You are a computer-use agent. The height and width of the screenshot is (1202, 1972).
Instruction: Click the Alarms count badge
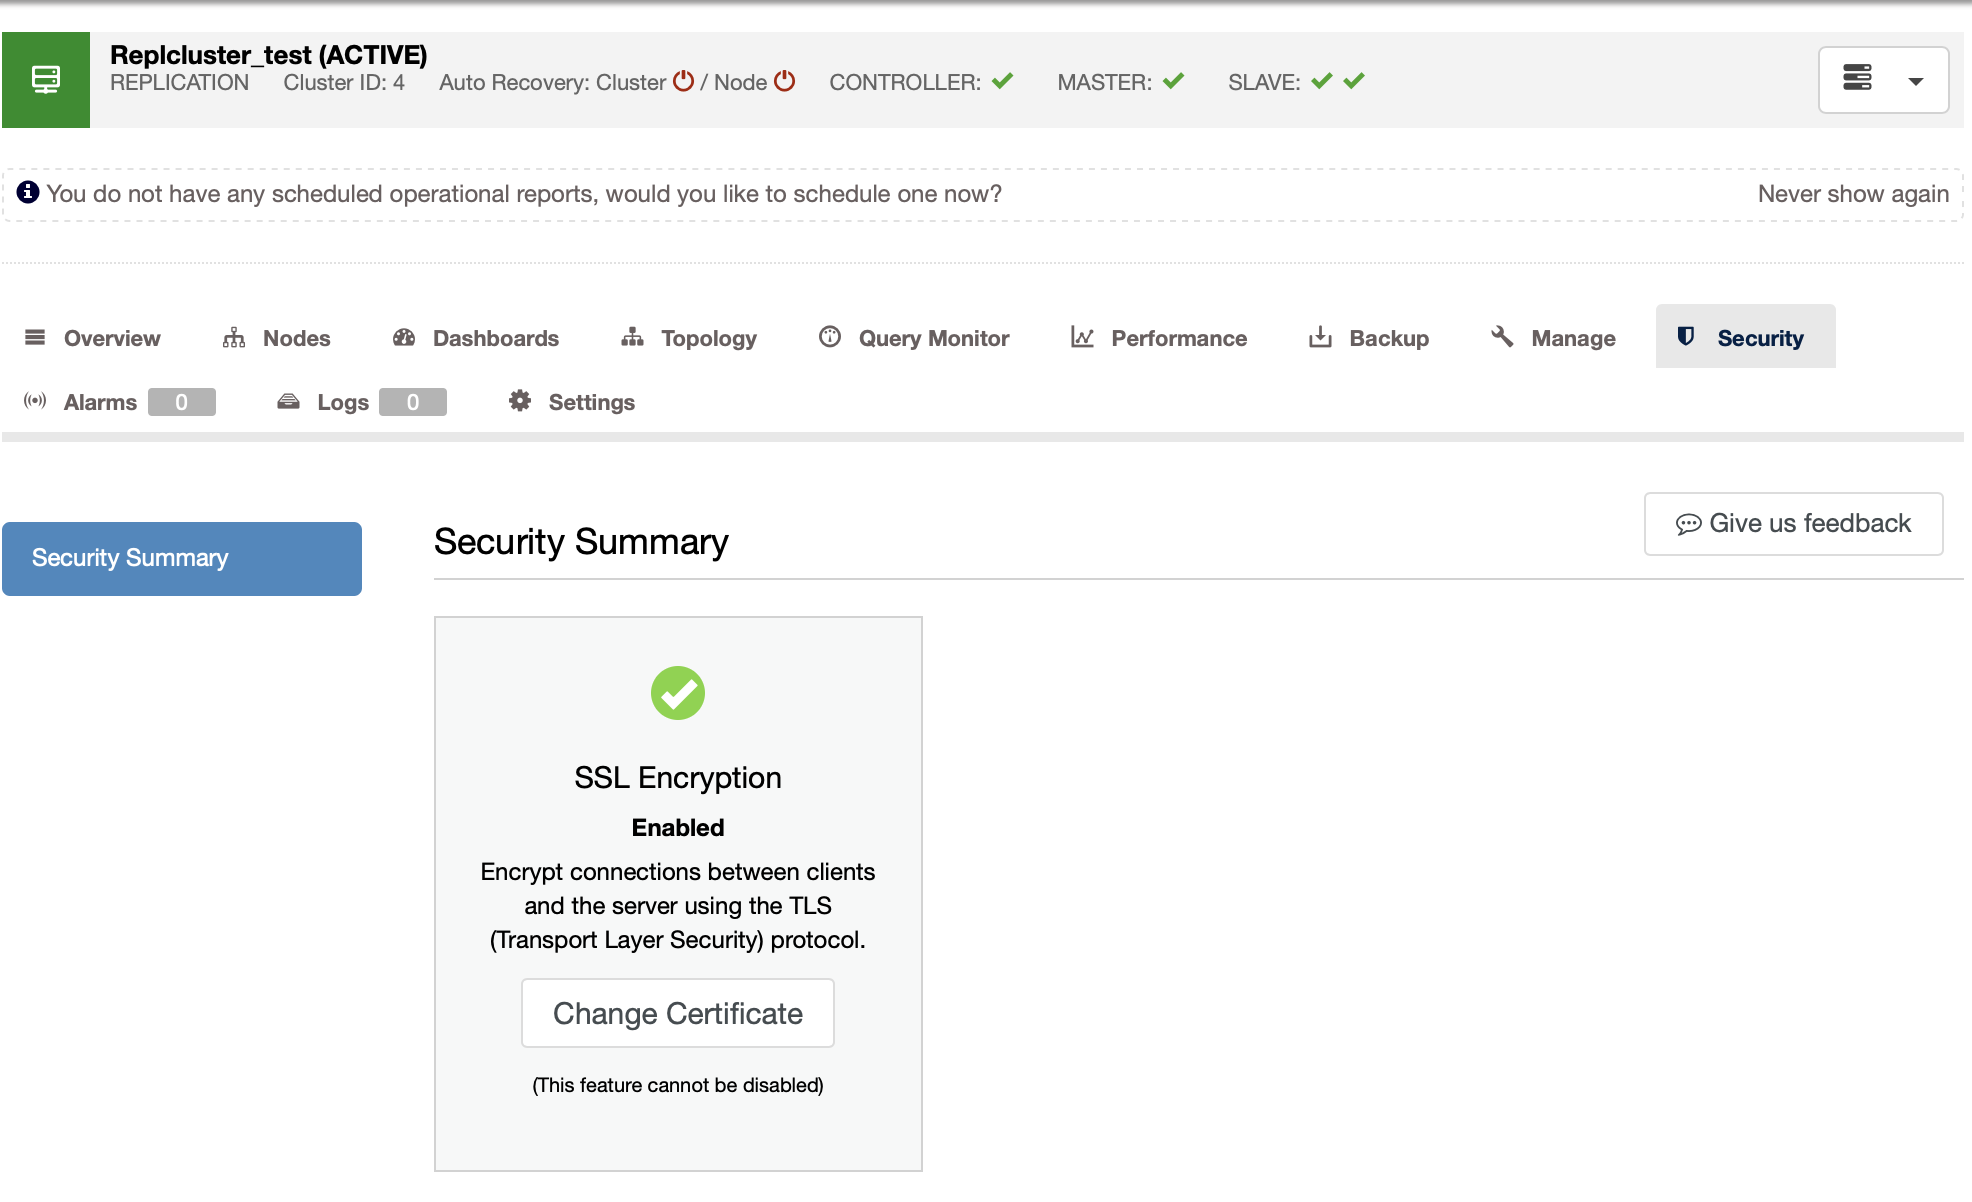coord(182,402)
